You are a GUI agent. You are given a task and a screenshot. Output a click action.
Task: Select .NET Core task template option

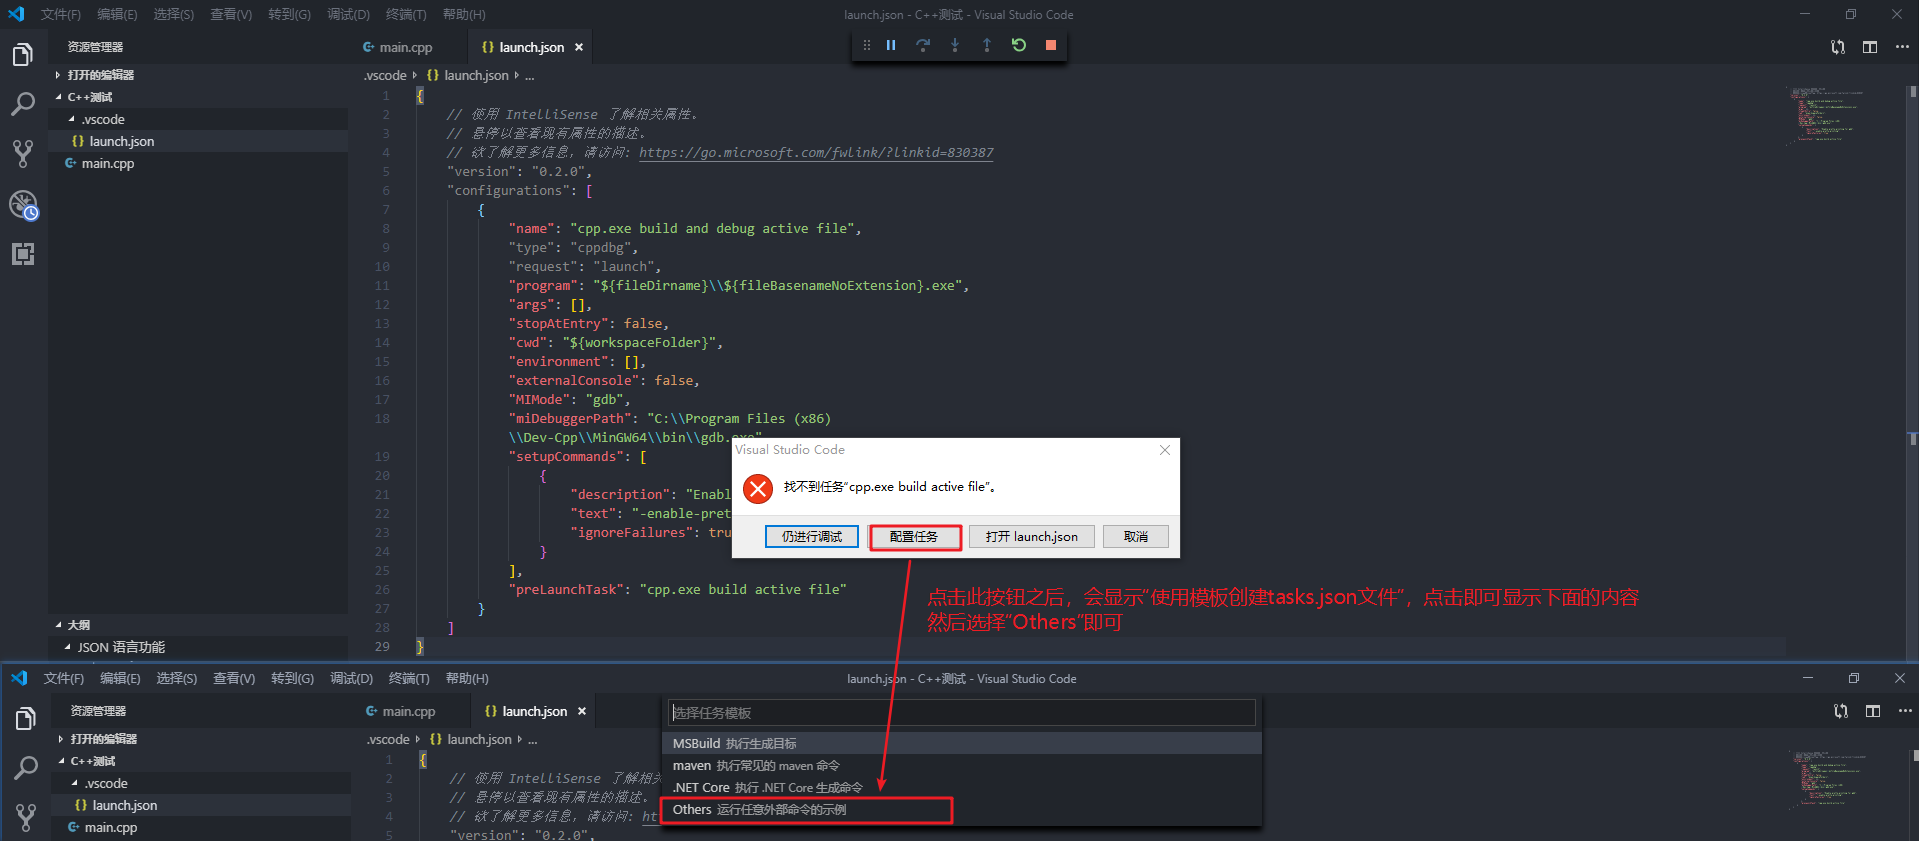click(961, 788)
